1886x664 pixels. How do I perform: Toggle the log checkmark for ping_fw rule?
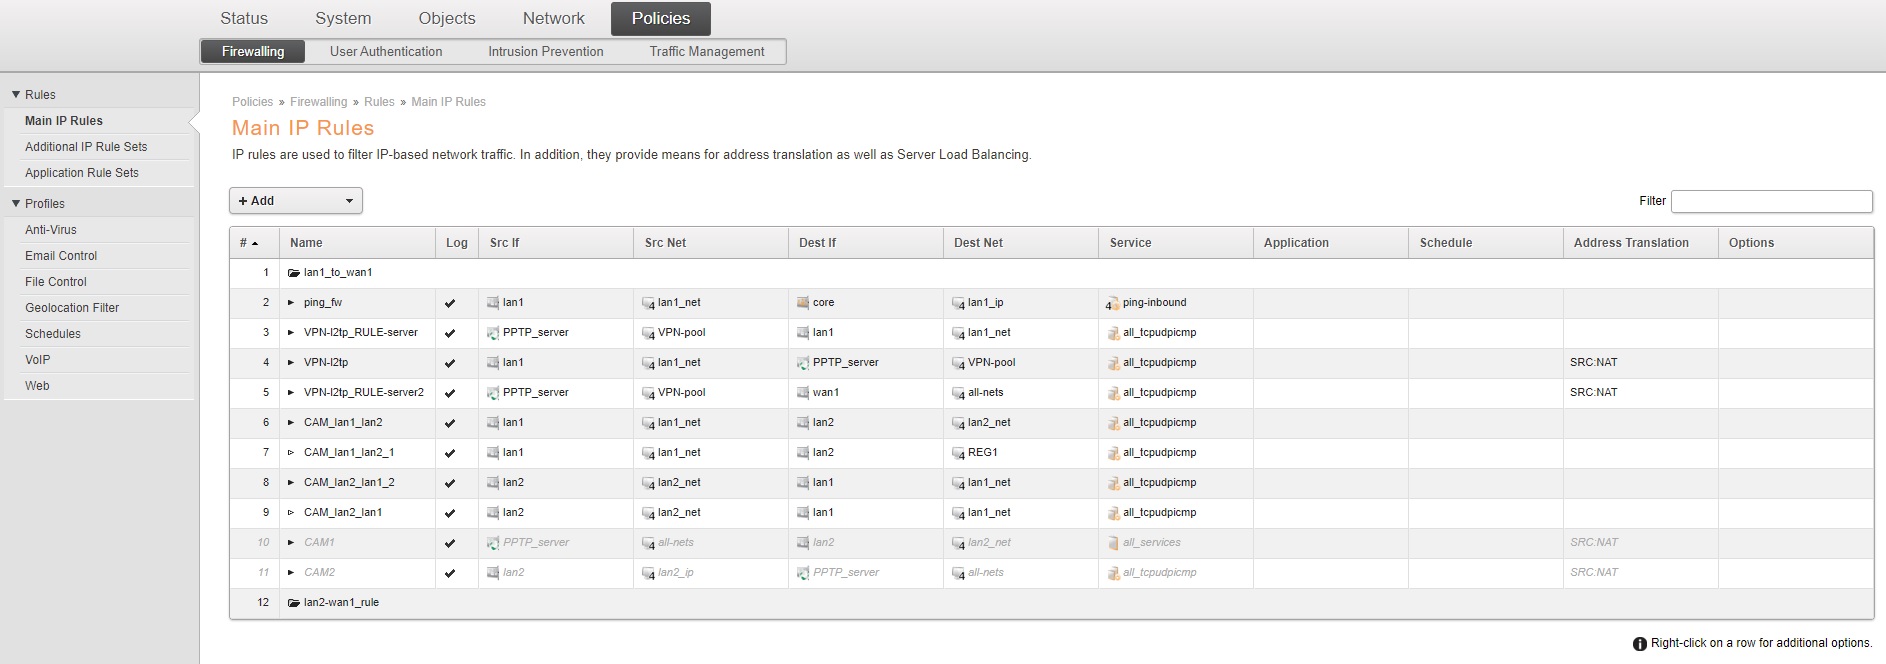450,303
